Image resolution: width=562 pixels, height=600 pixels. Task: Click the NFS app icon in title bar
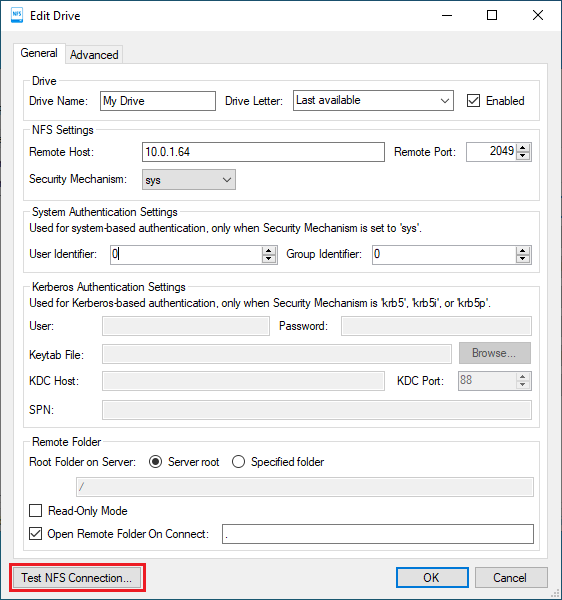tap(17, 15)
